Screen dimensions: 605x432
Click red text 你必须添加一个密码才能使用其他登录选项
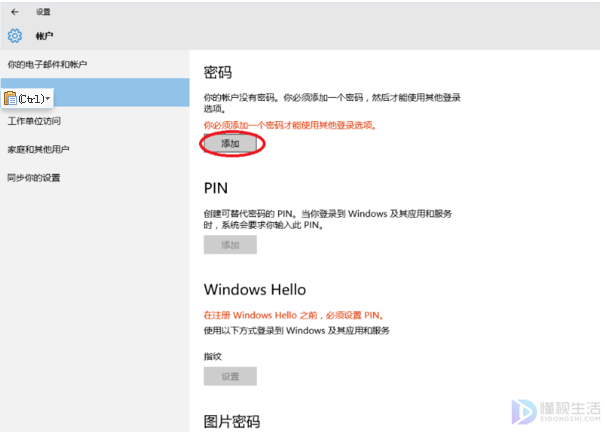point(290,125)
